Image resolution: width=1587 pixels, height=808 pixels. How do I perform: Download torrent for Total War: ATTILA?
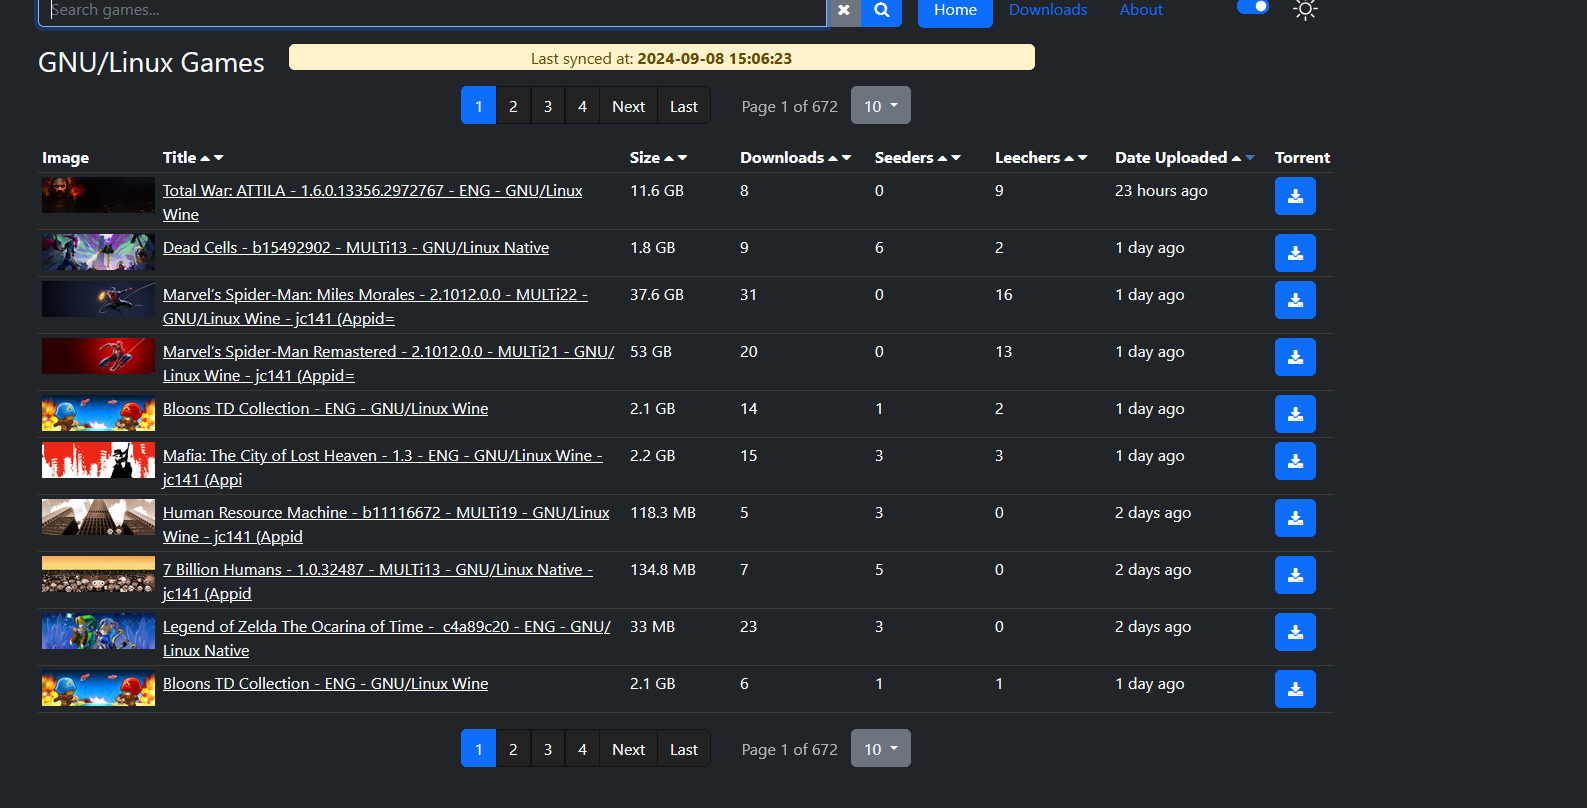click(1295, 196)
